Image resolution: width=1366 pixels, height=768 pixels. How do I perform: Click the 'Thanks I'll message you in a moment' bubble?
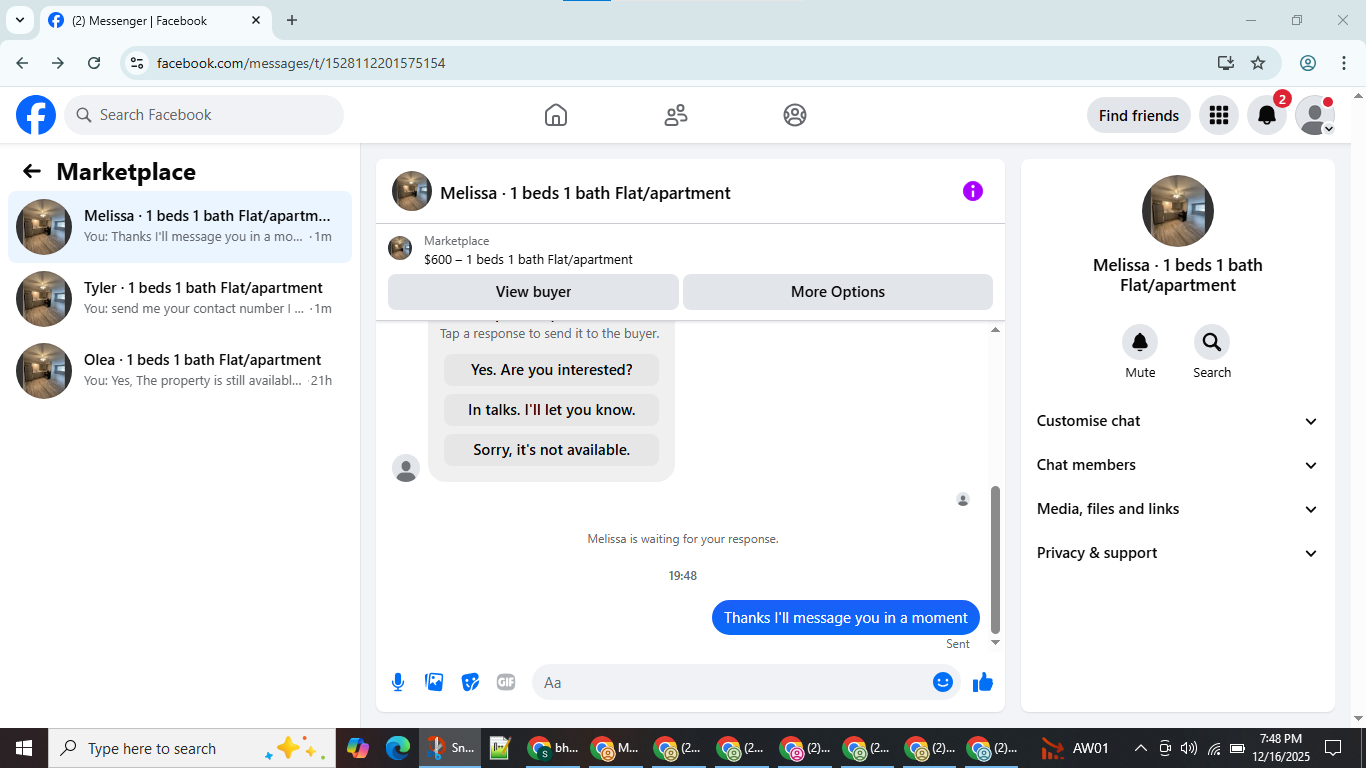846,618
